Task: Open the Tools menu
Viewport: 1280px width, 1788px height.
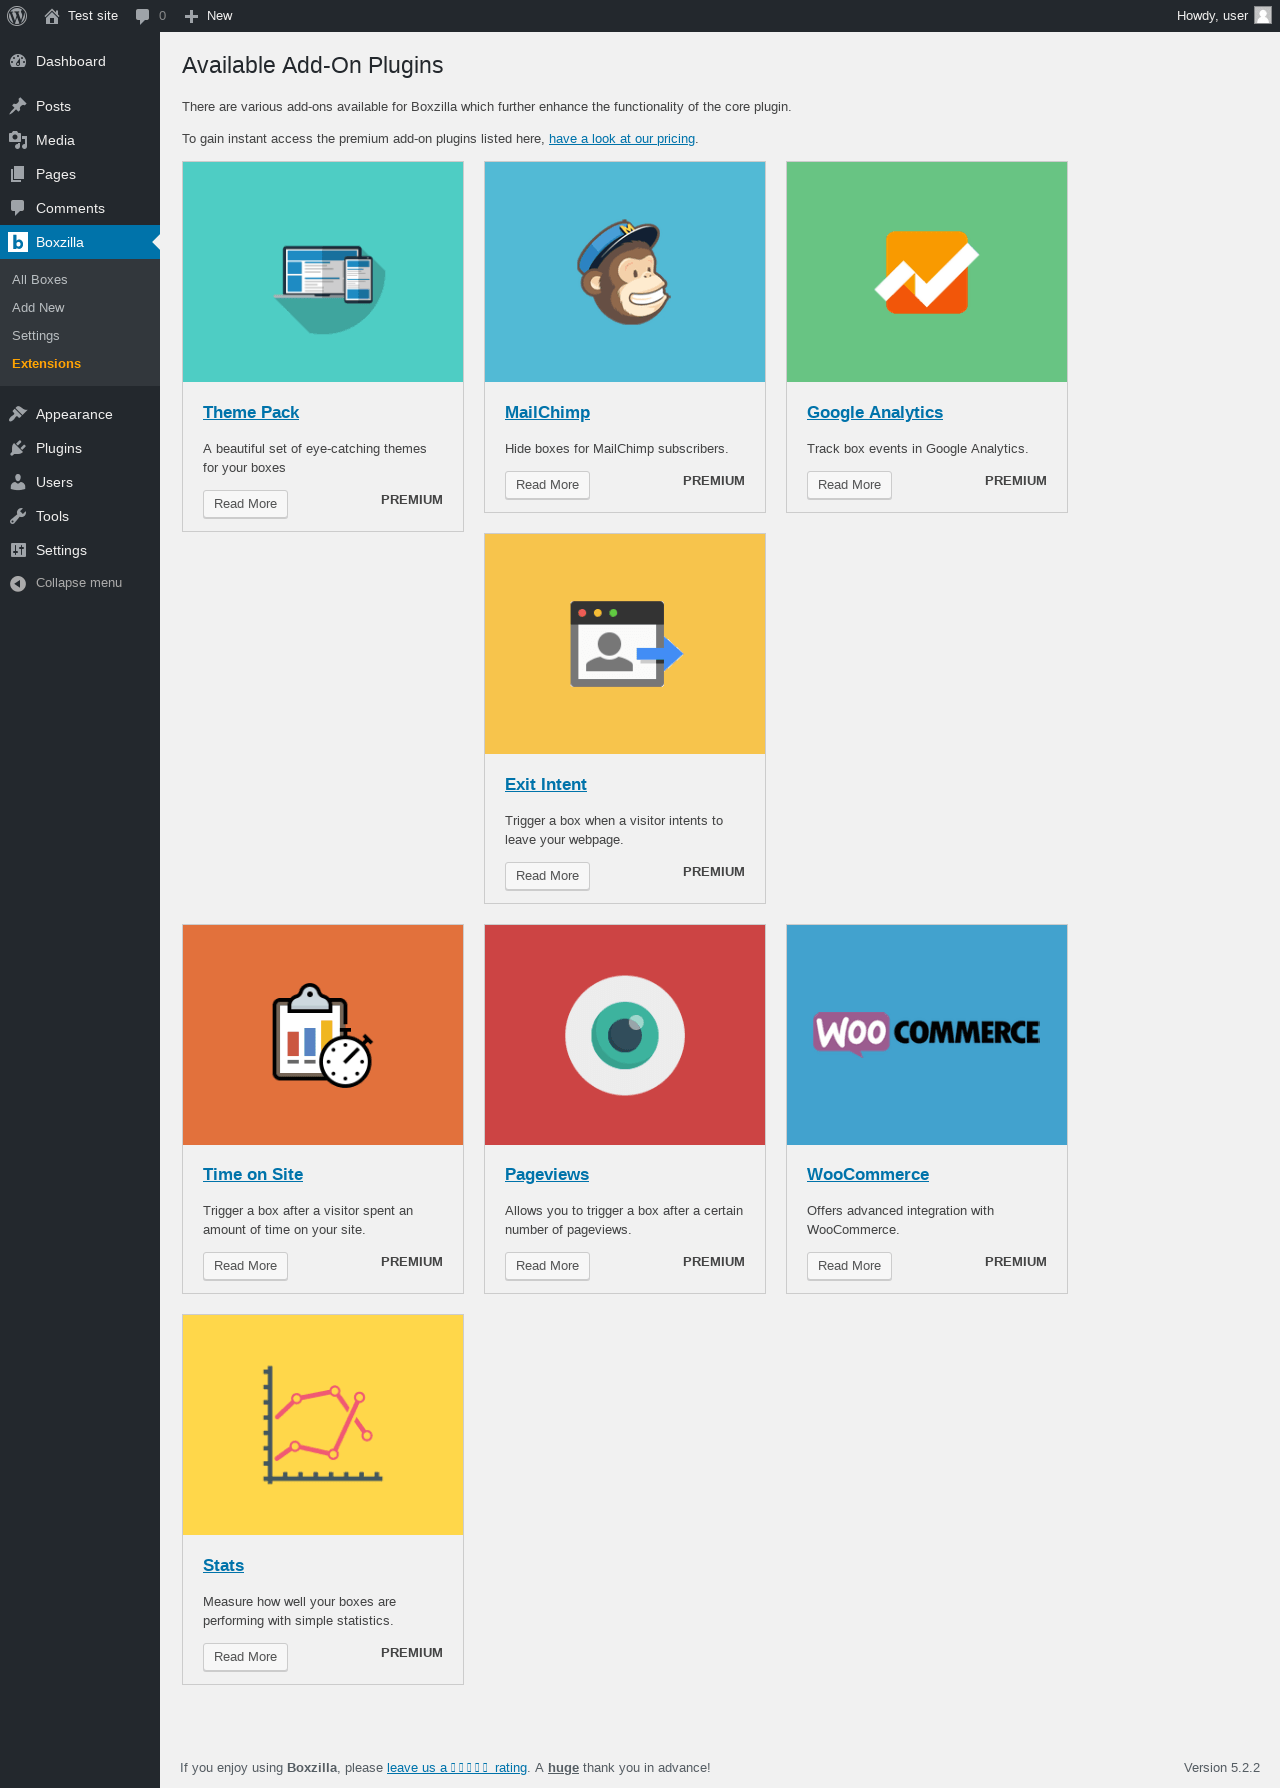Action: (80, 516)
